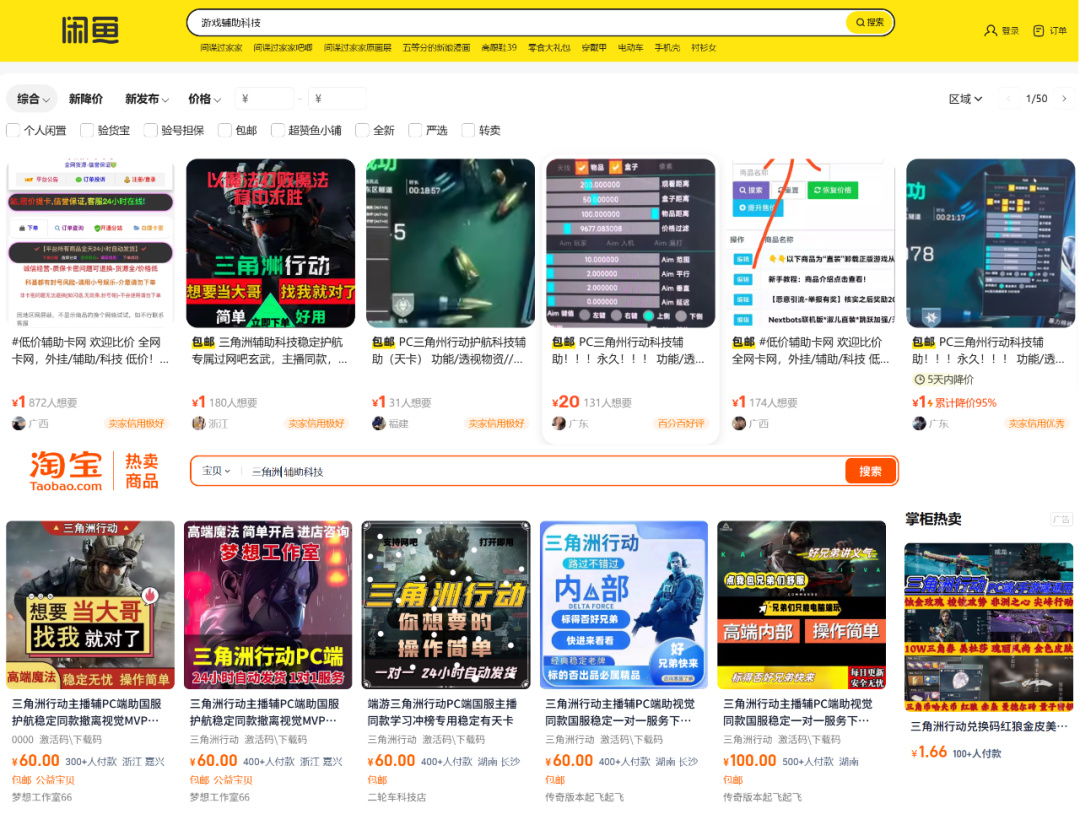Tick the 个人闲置 checkbox
Image resolution: width=1080 pixels, height=825 pixels.
click(x=13, y=130)
